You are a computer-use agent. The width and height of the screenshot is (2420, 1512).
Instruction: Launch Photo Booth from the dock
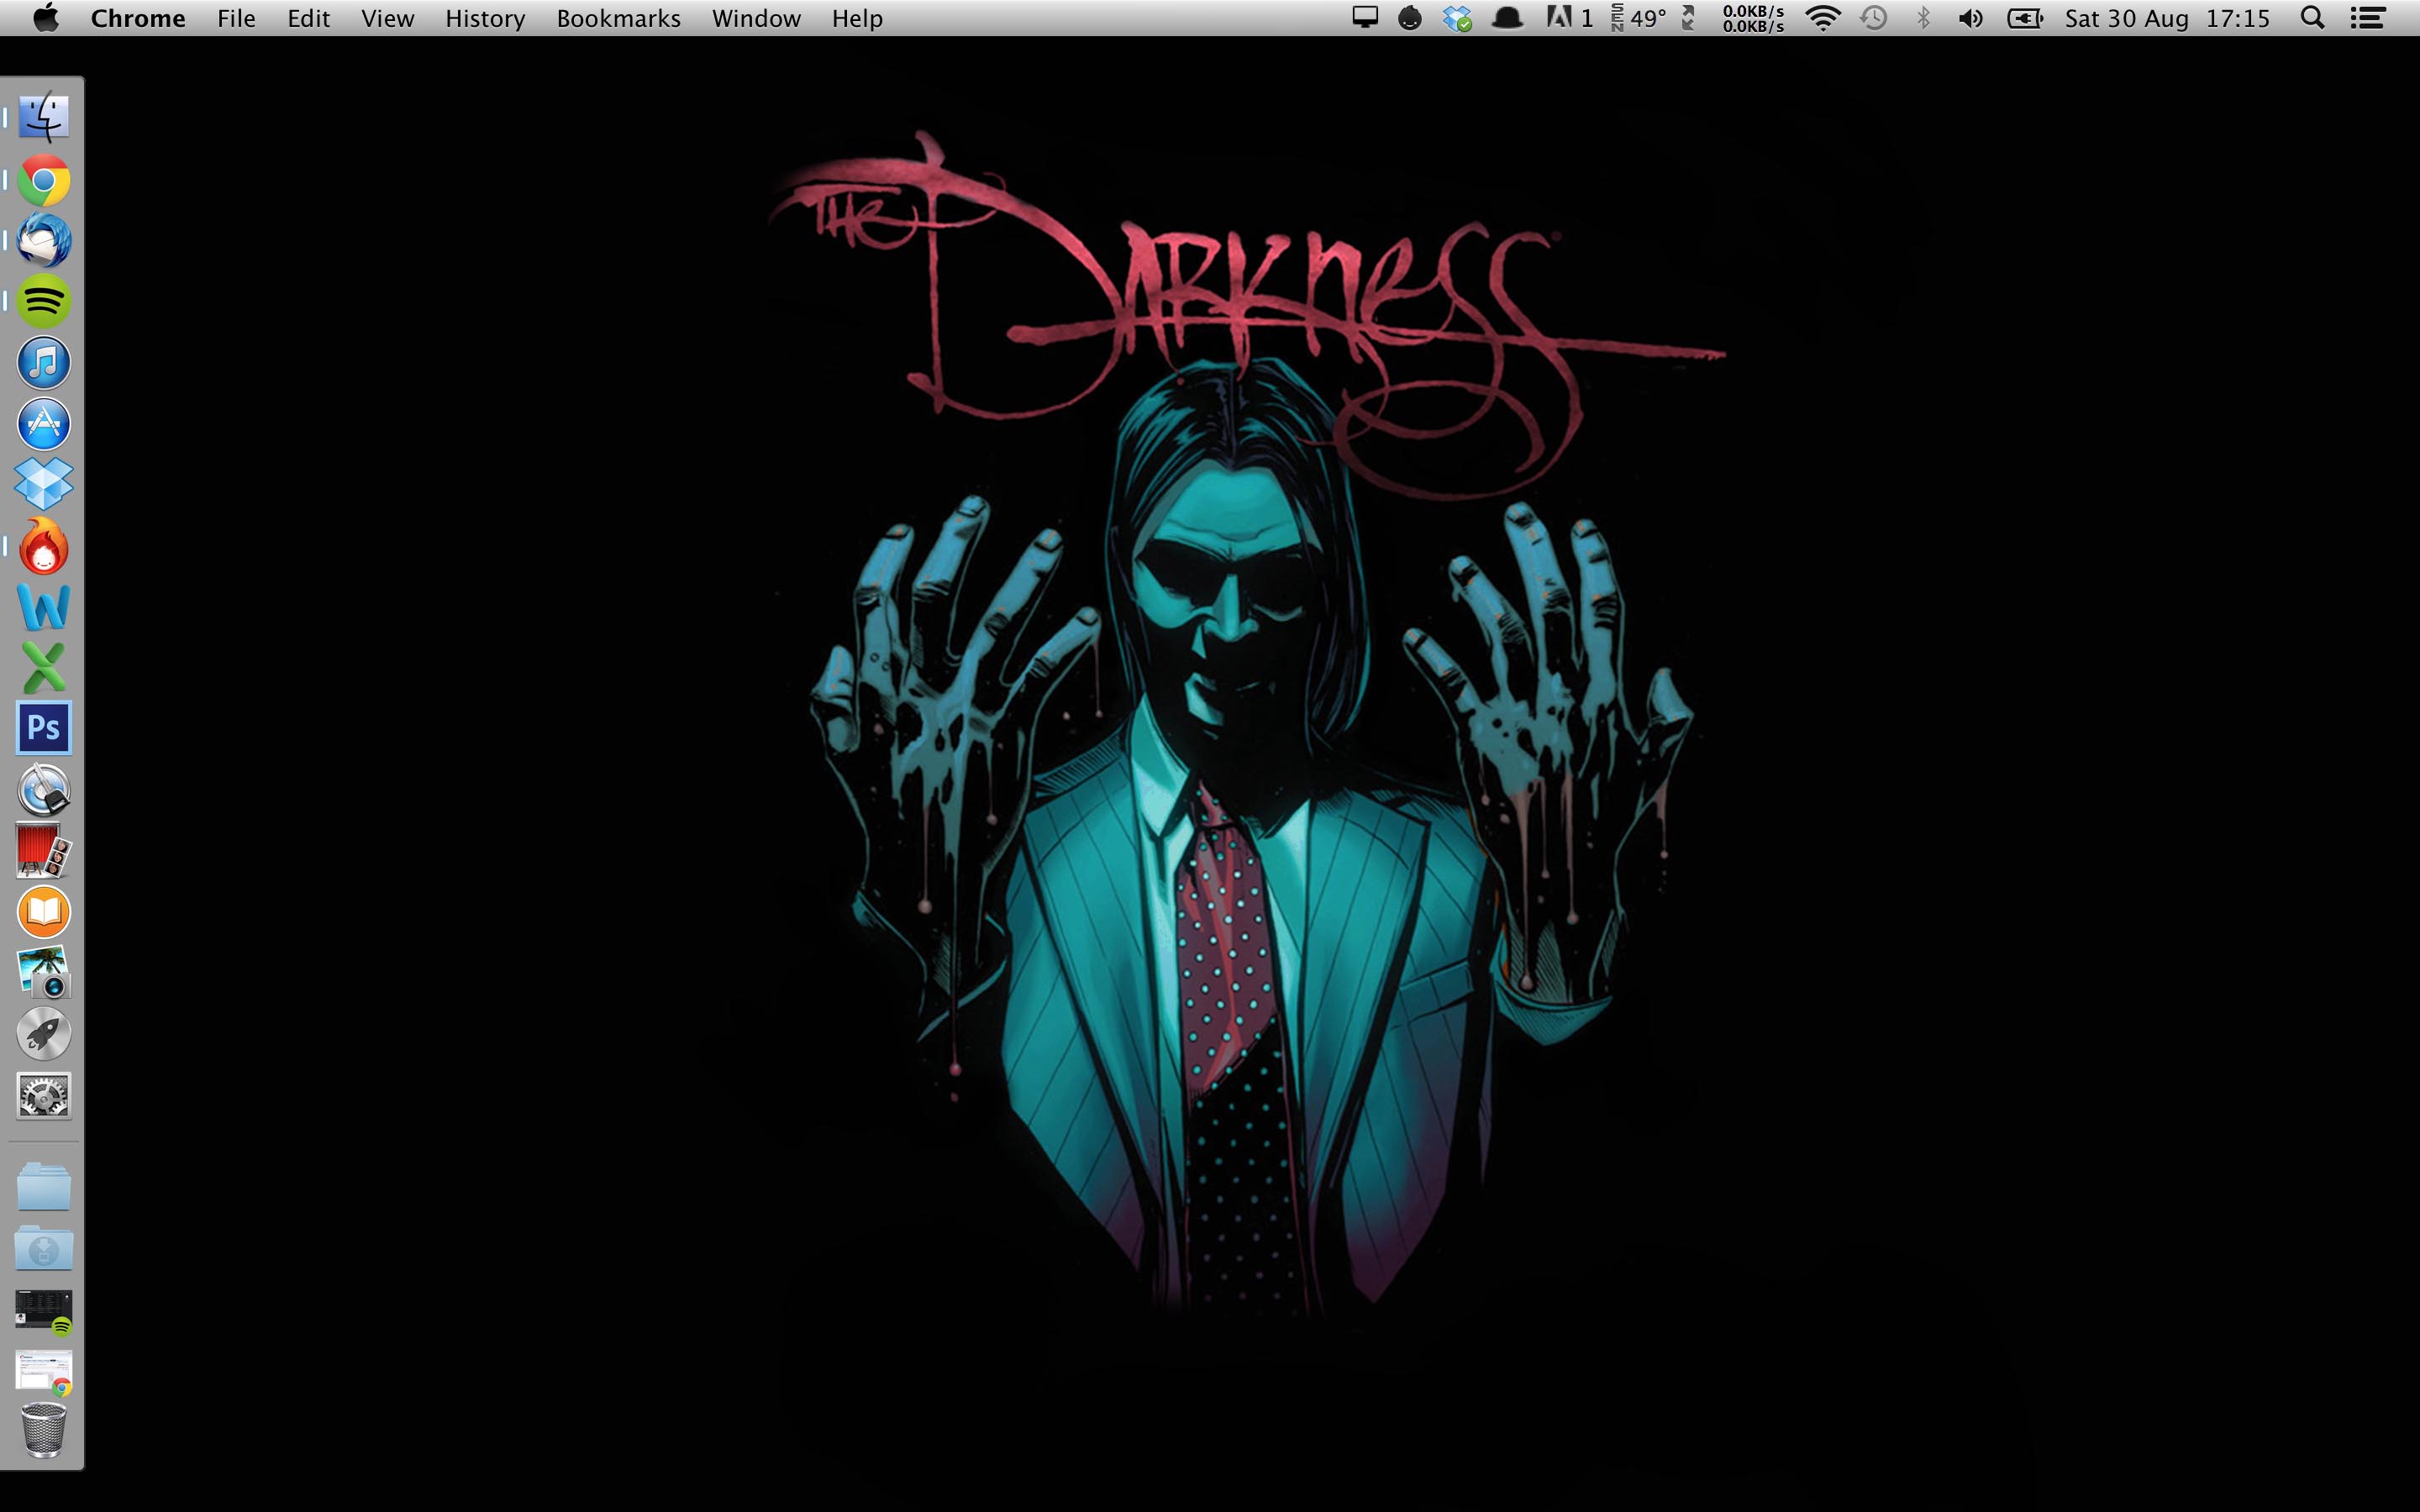click(x=44, y=851)
